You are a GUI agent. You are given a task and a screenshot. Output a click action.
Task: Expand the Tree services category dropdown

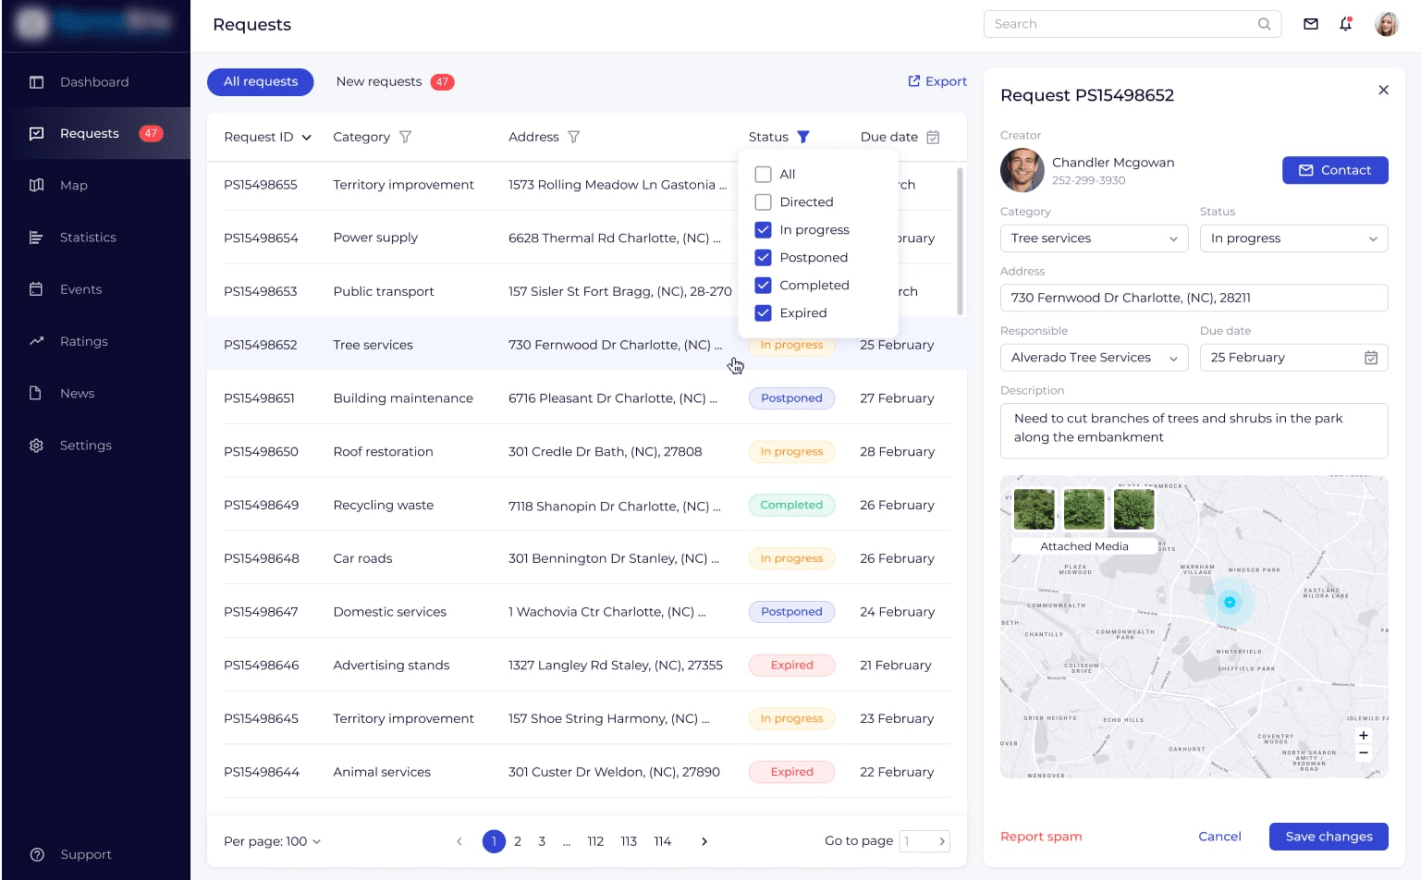[x=1093, y=238]
